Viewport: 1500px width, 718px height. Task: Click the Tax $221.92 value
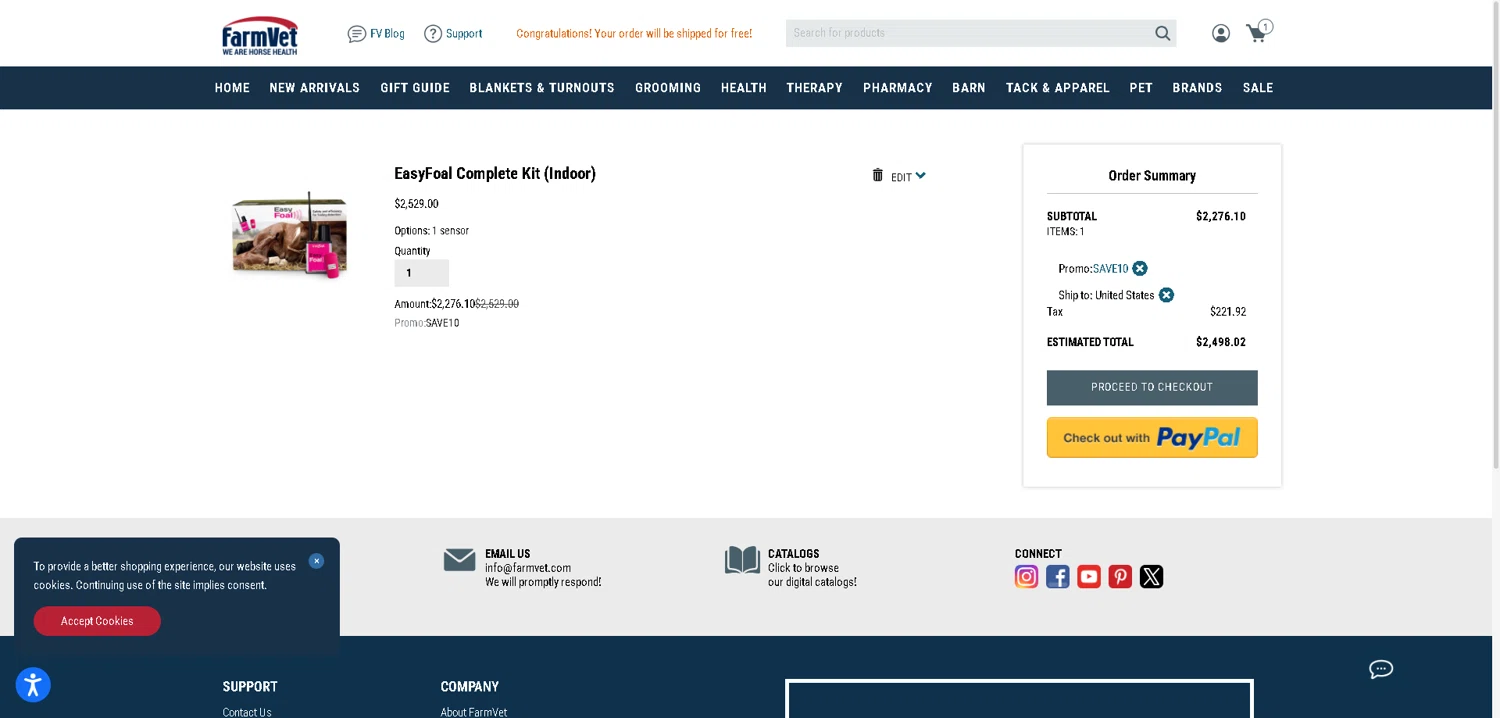[x=1228, y=312]
